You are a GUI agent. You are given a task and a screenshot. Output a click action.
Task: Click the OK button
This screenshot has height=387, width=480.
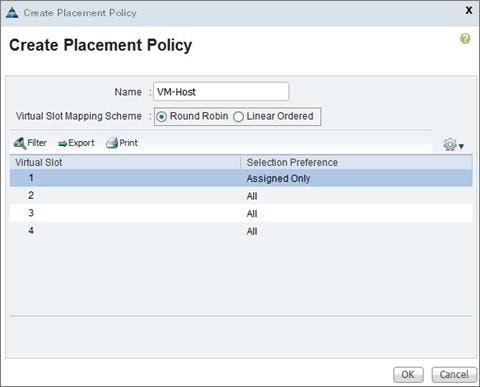408,375
